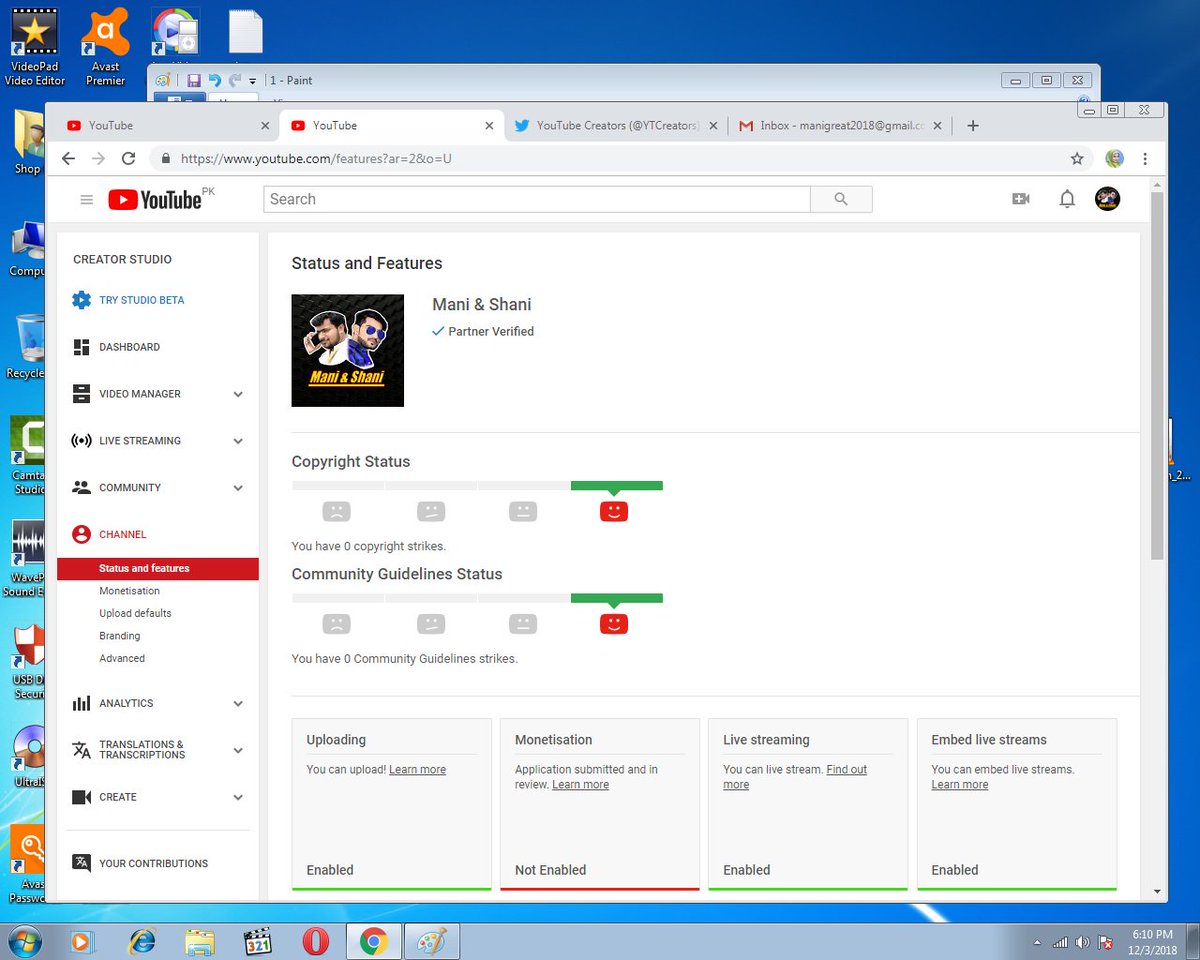Viewport: 1200px width, 960px height.
Task: Expand the Create section
Action: (238, 797)
